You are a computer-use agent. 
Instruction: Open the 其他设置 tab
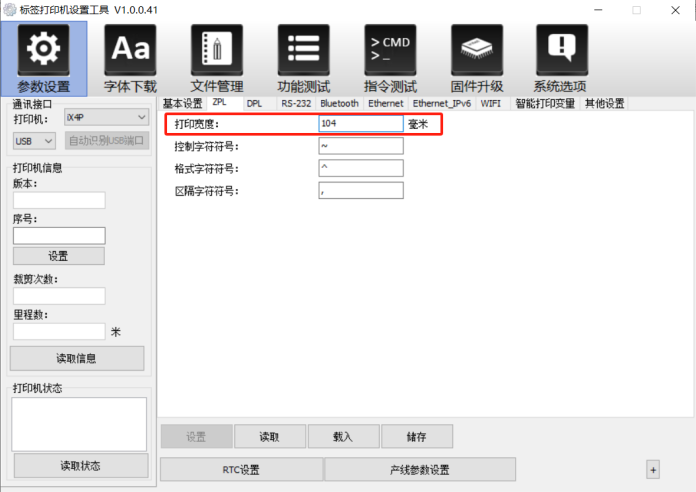(x=605, y=103)
